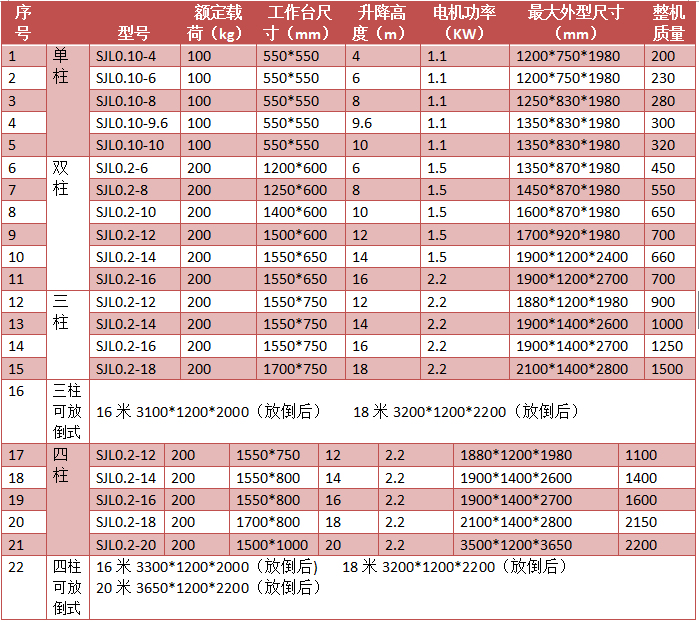Click the 四柱可放倒式 category cell

(x=67, y=588)
